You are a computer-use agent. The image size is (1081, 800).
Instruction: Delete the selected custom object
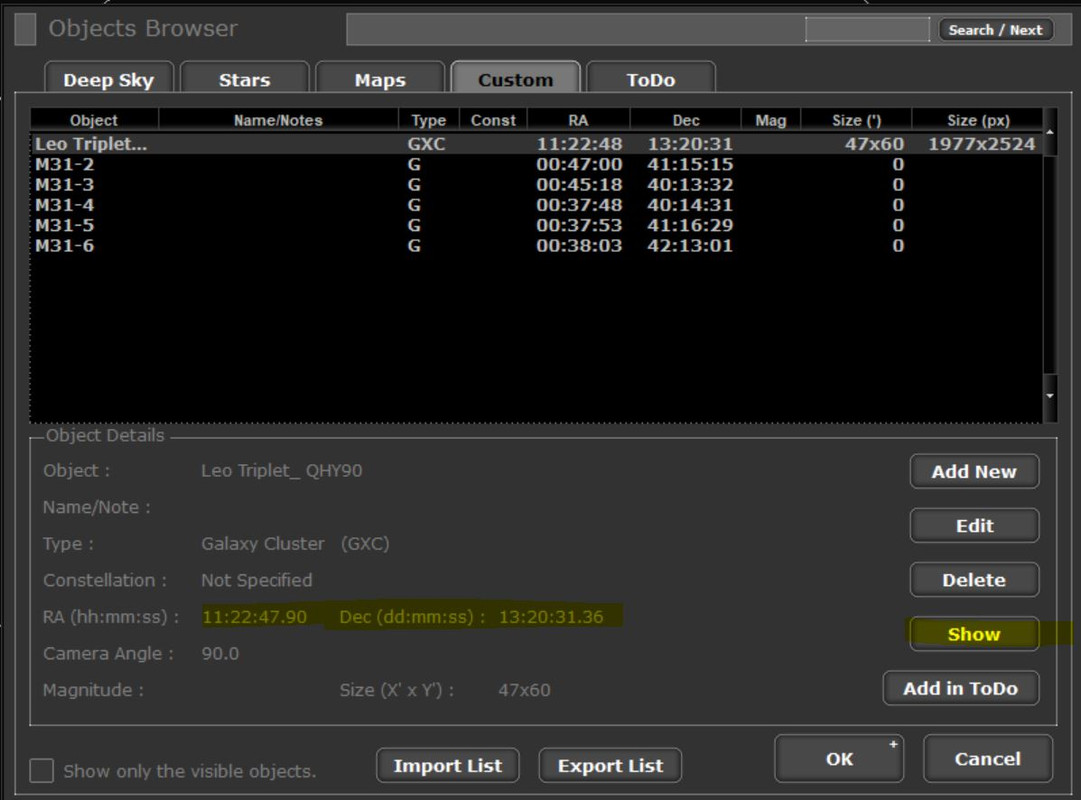[974, 580]
